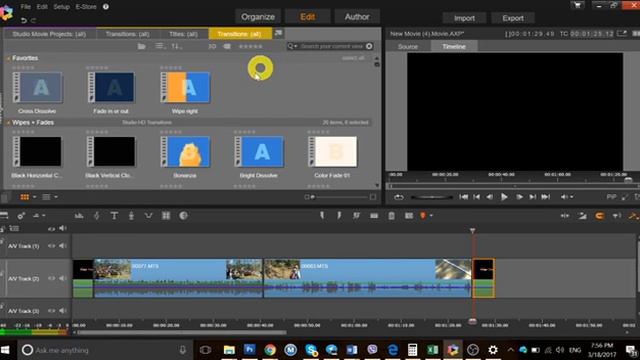The height and width of the screenshot is (360, 640).
Task: Open the library sort order options
Action: tap(177, 46)
